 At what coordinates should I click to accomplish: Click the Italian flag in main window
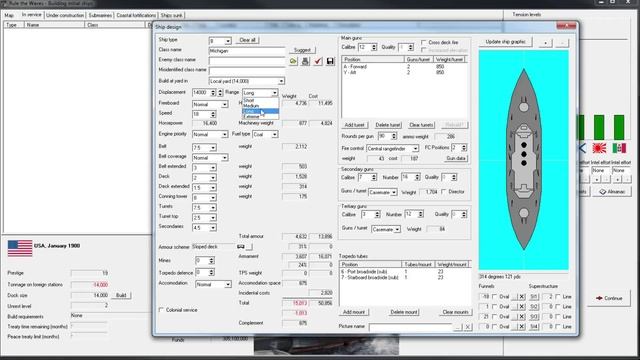click(619, 148)
